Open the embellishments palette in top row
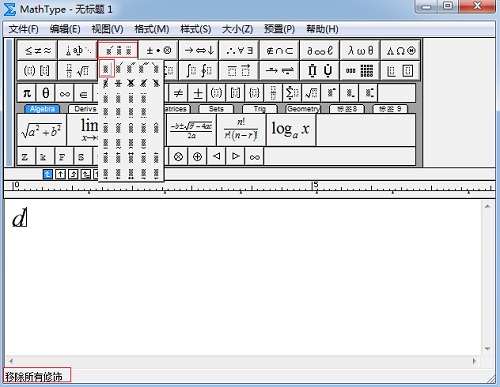 [118, 51]
